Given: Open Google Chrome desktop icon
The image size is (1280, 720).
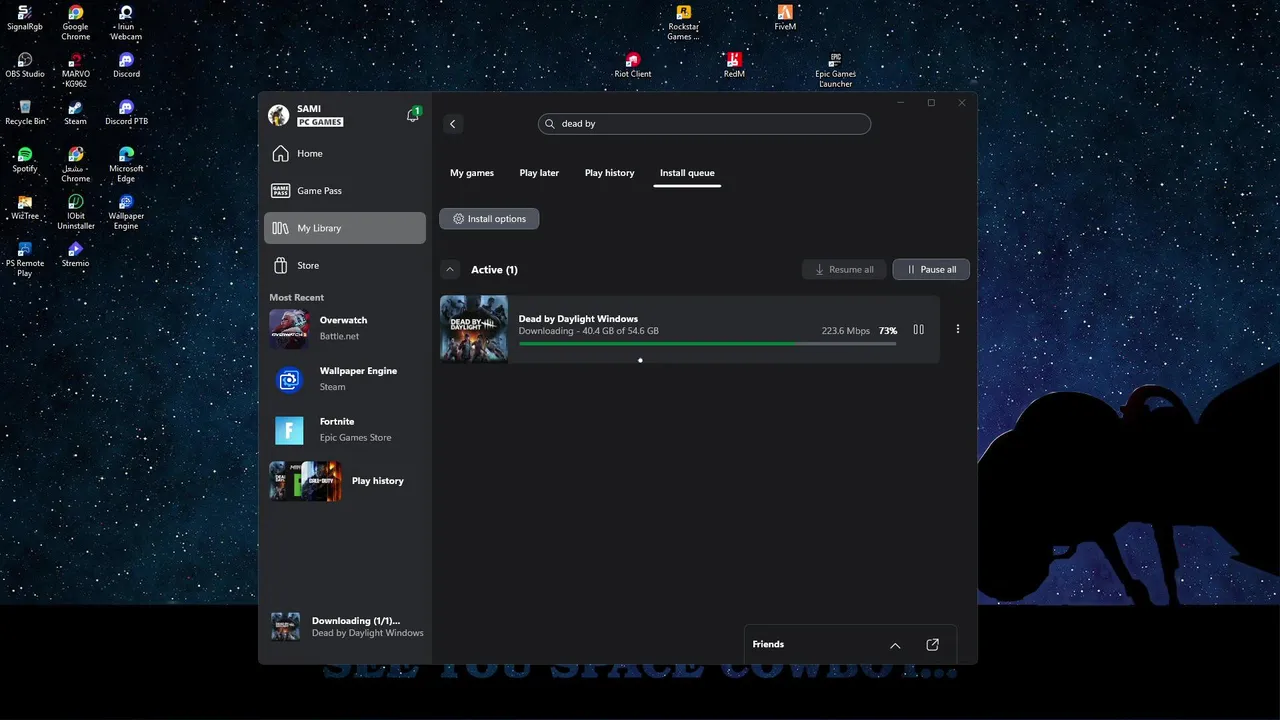Looking at the screenshot, I should coord(75,23).
